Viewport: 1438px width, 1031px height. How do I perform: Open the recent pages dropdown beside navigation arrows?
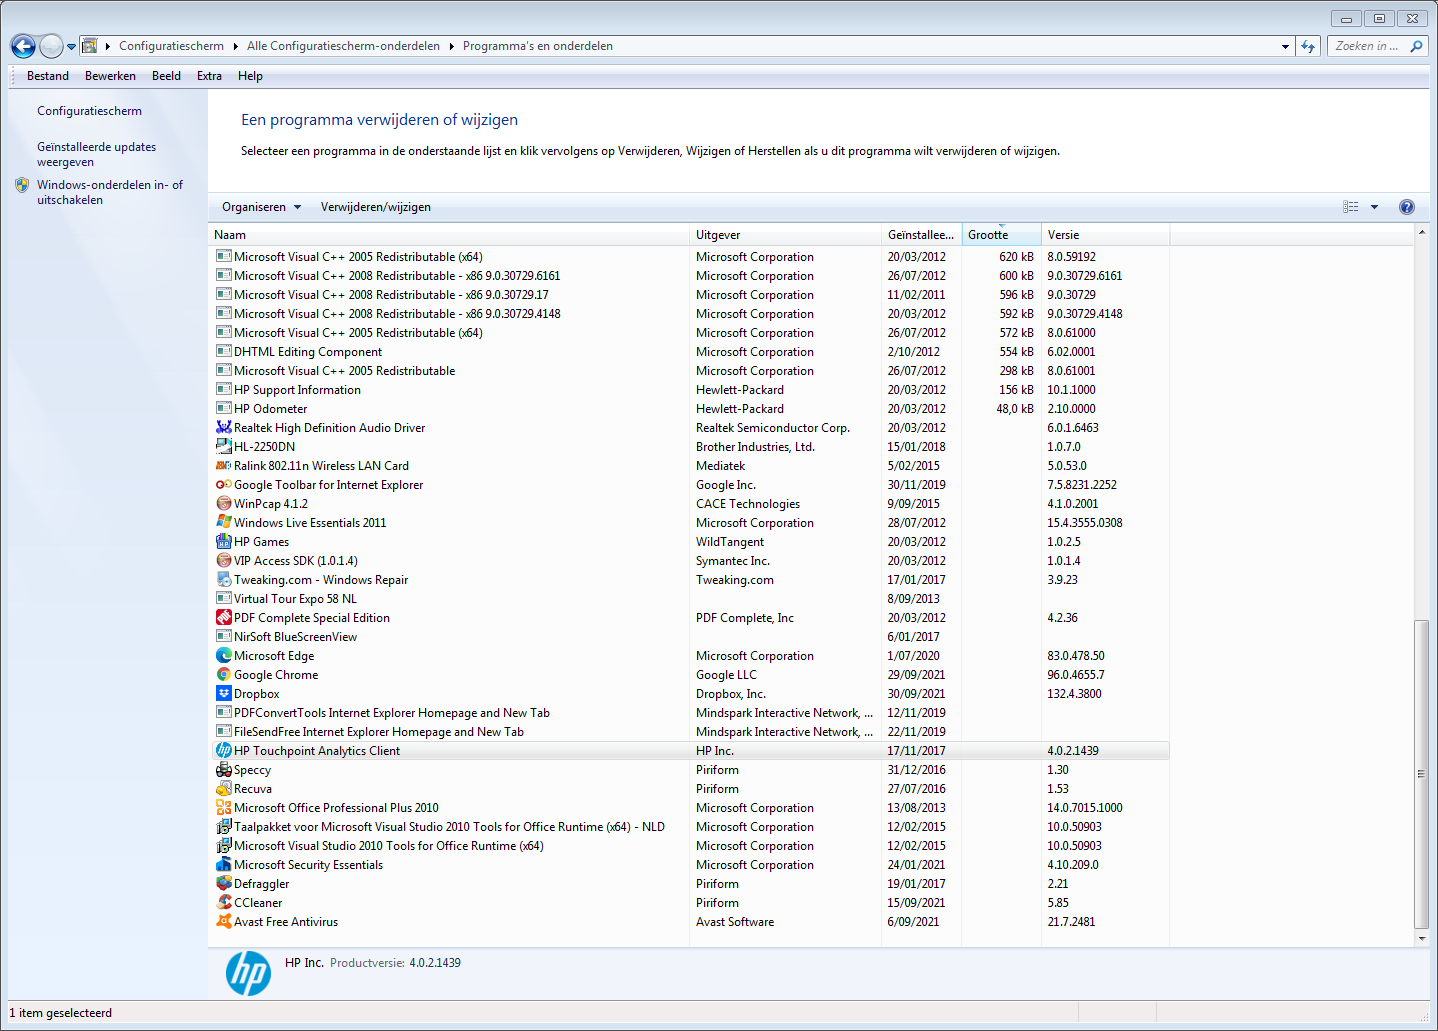pyautogui.click(x=71, y=46)
